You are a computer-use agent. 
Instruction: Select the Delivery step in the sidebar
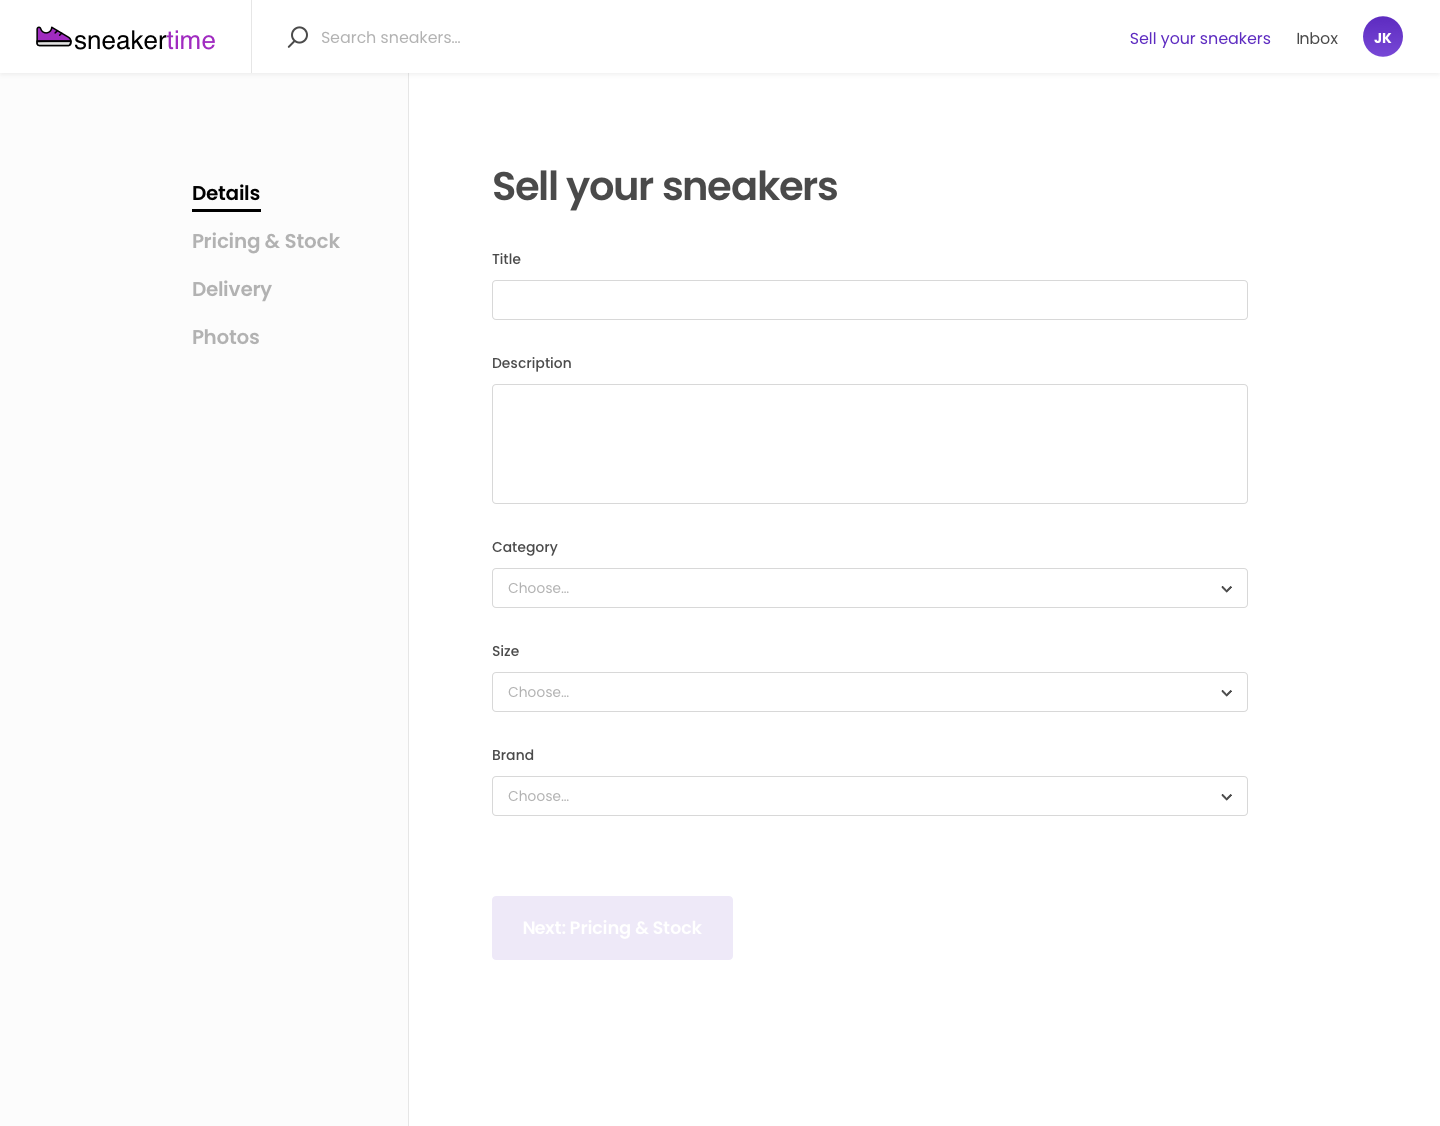231,289
